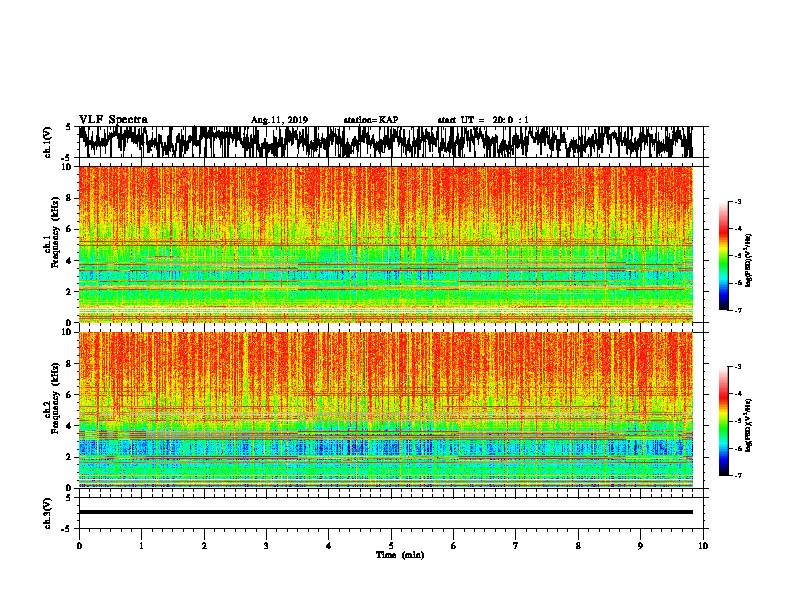Click inside the ch.1 frequency spectrogram
Screen dimensions: 792x612
click(x=385, y=244)
